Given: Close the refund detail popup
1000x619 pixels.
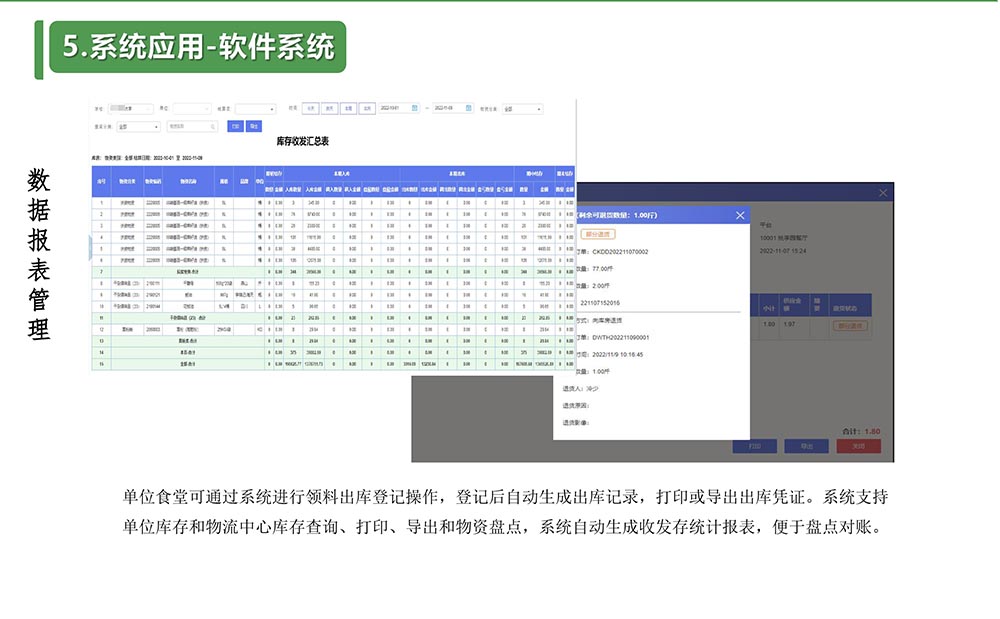Looking at the screenshot, I should [740, 215].
